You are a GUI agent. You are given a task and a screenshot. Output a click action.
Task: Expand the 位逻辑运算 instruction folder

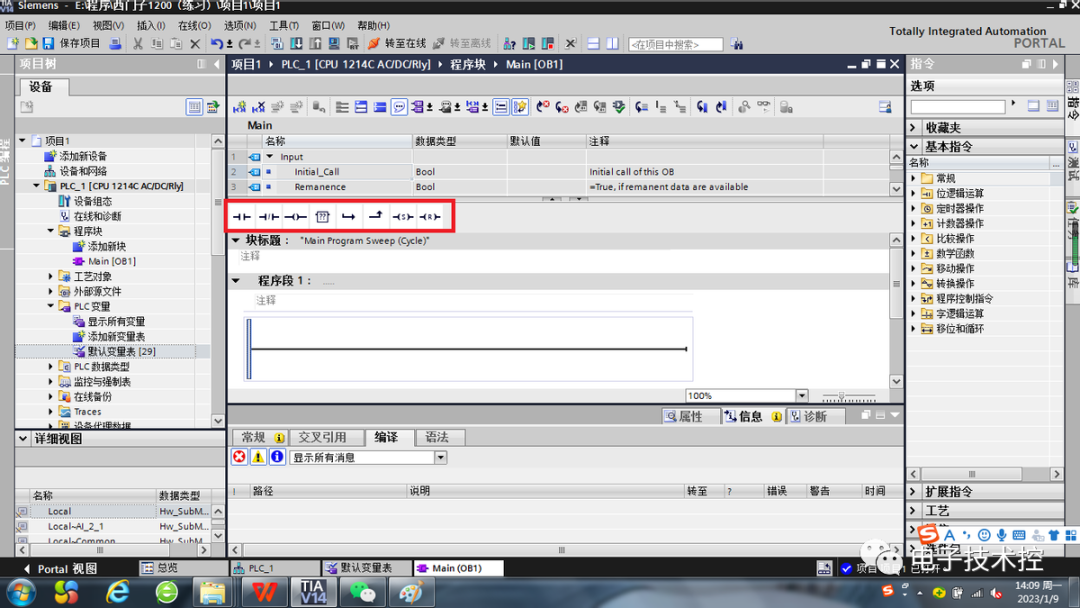click(x=914, y=193)
